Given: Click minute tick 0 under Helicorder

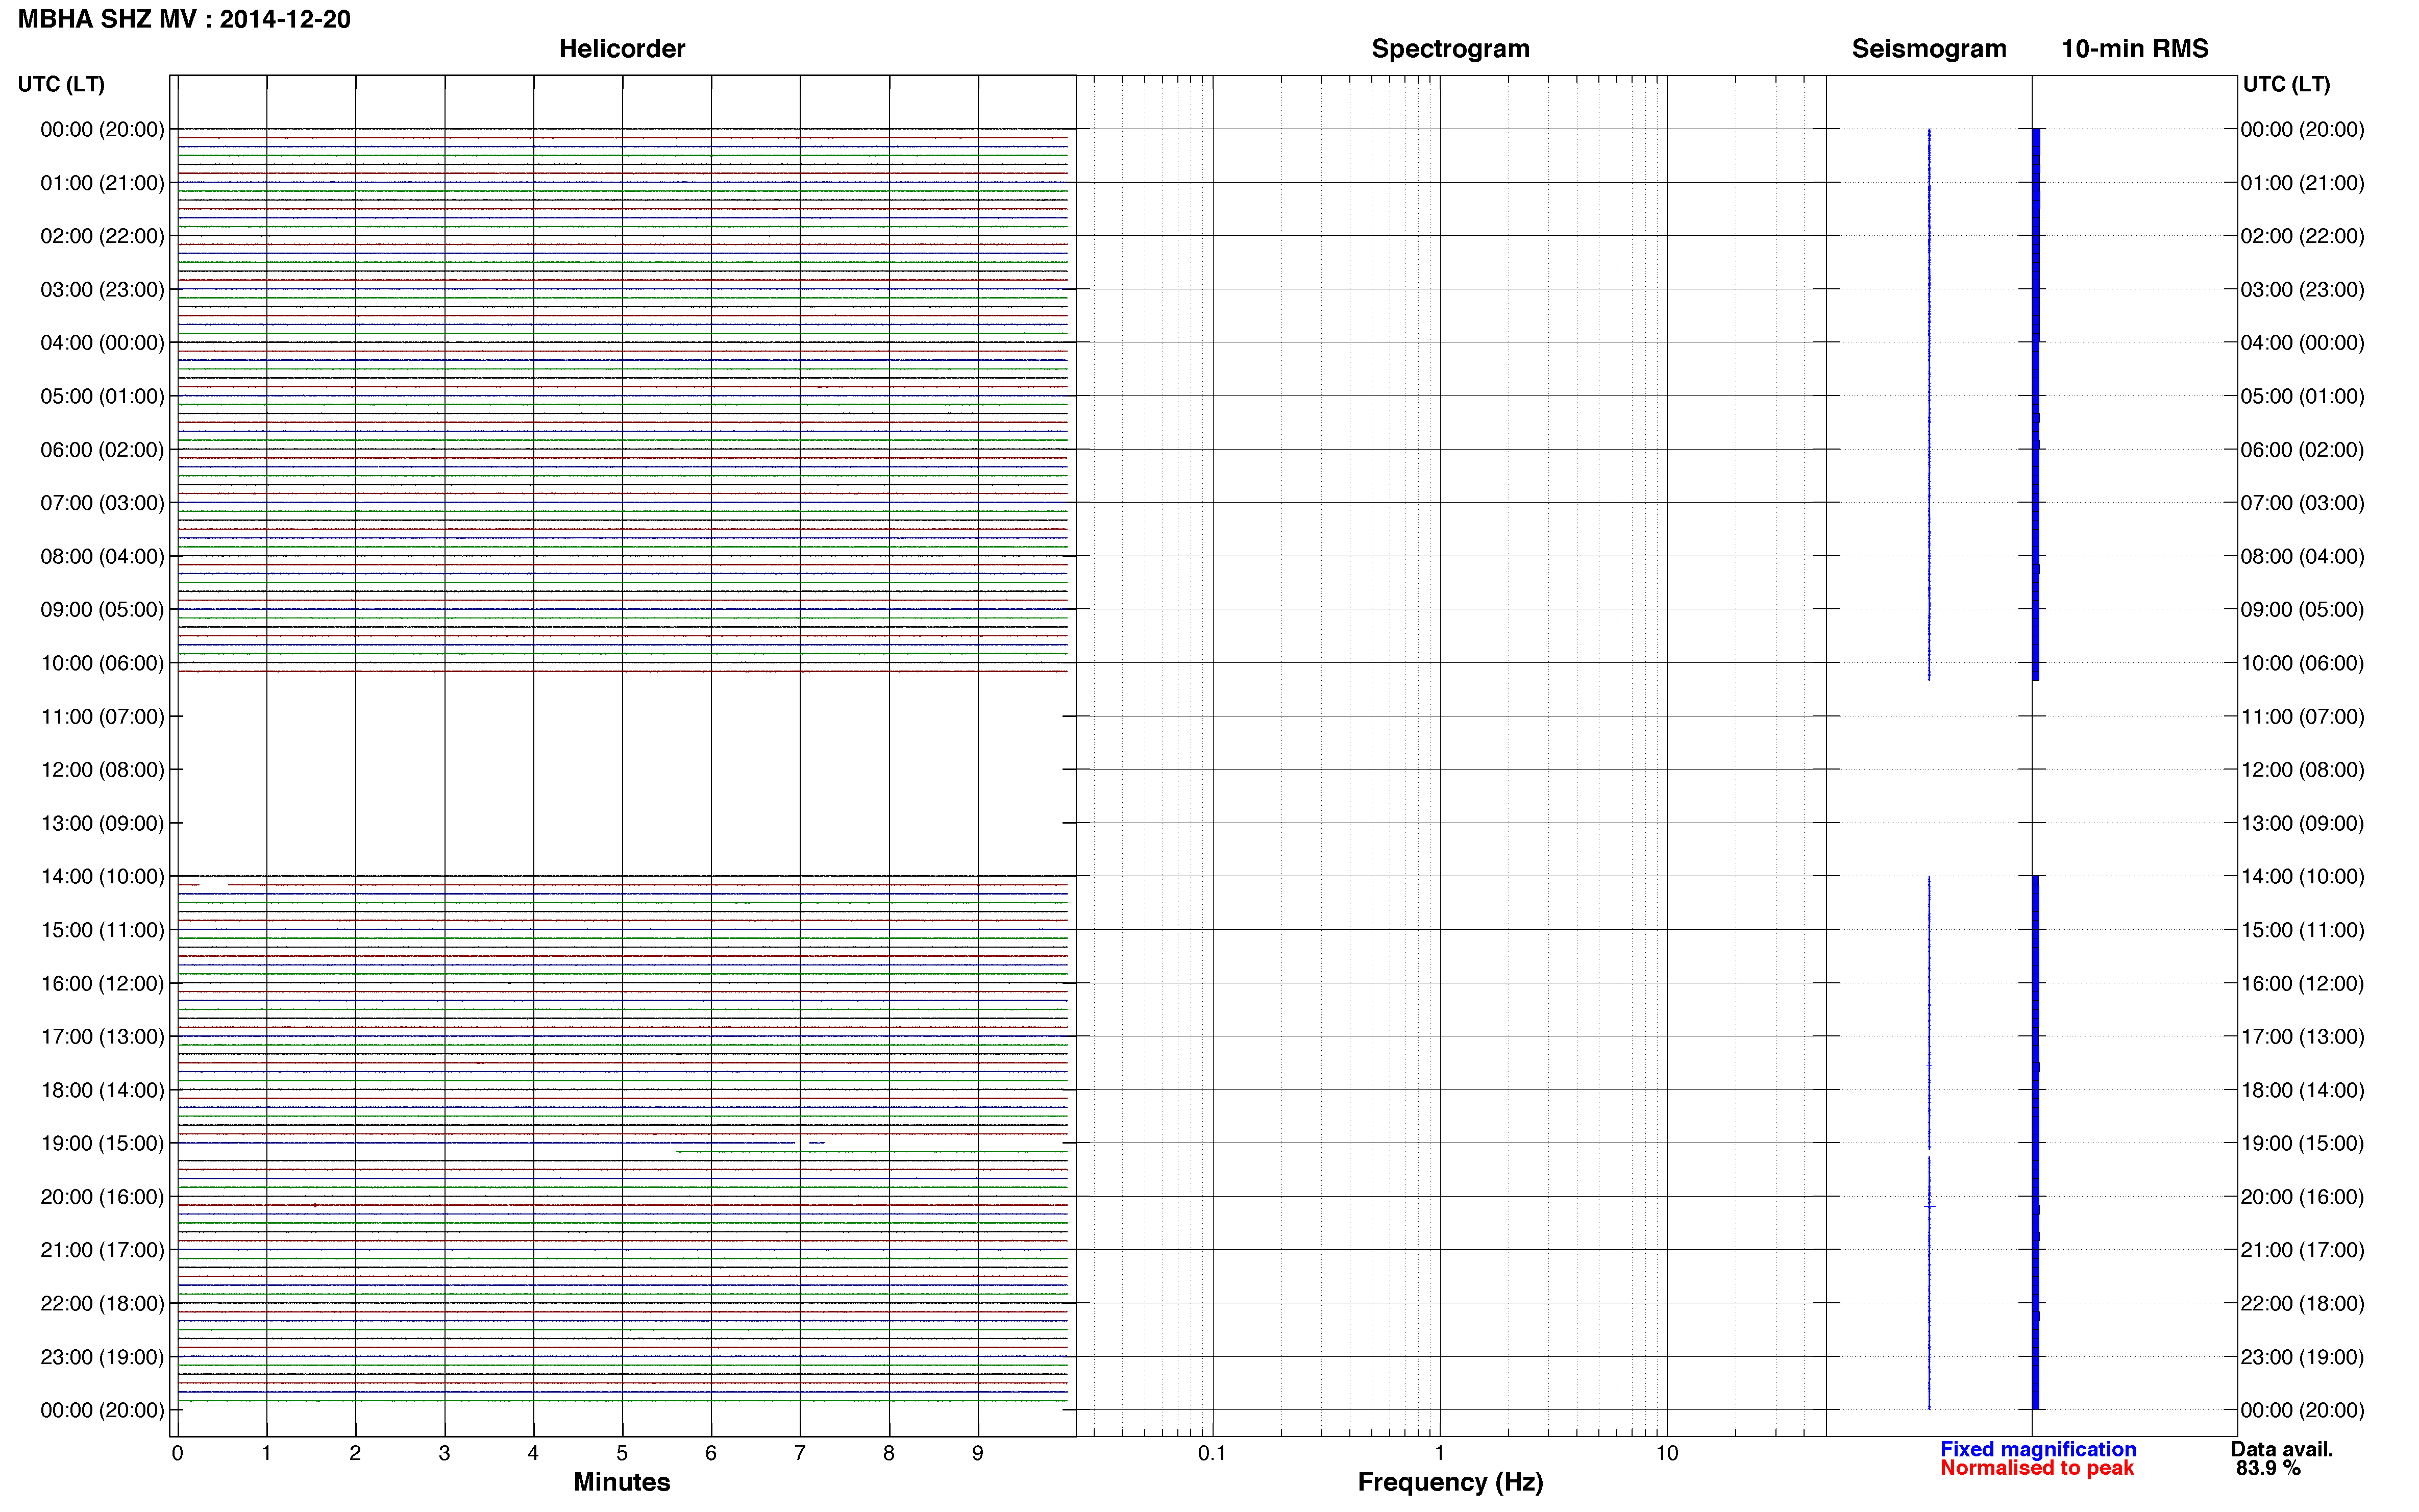Looking at the screenshot, I should click(x=177, y=1453).
